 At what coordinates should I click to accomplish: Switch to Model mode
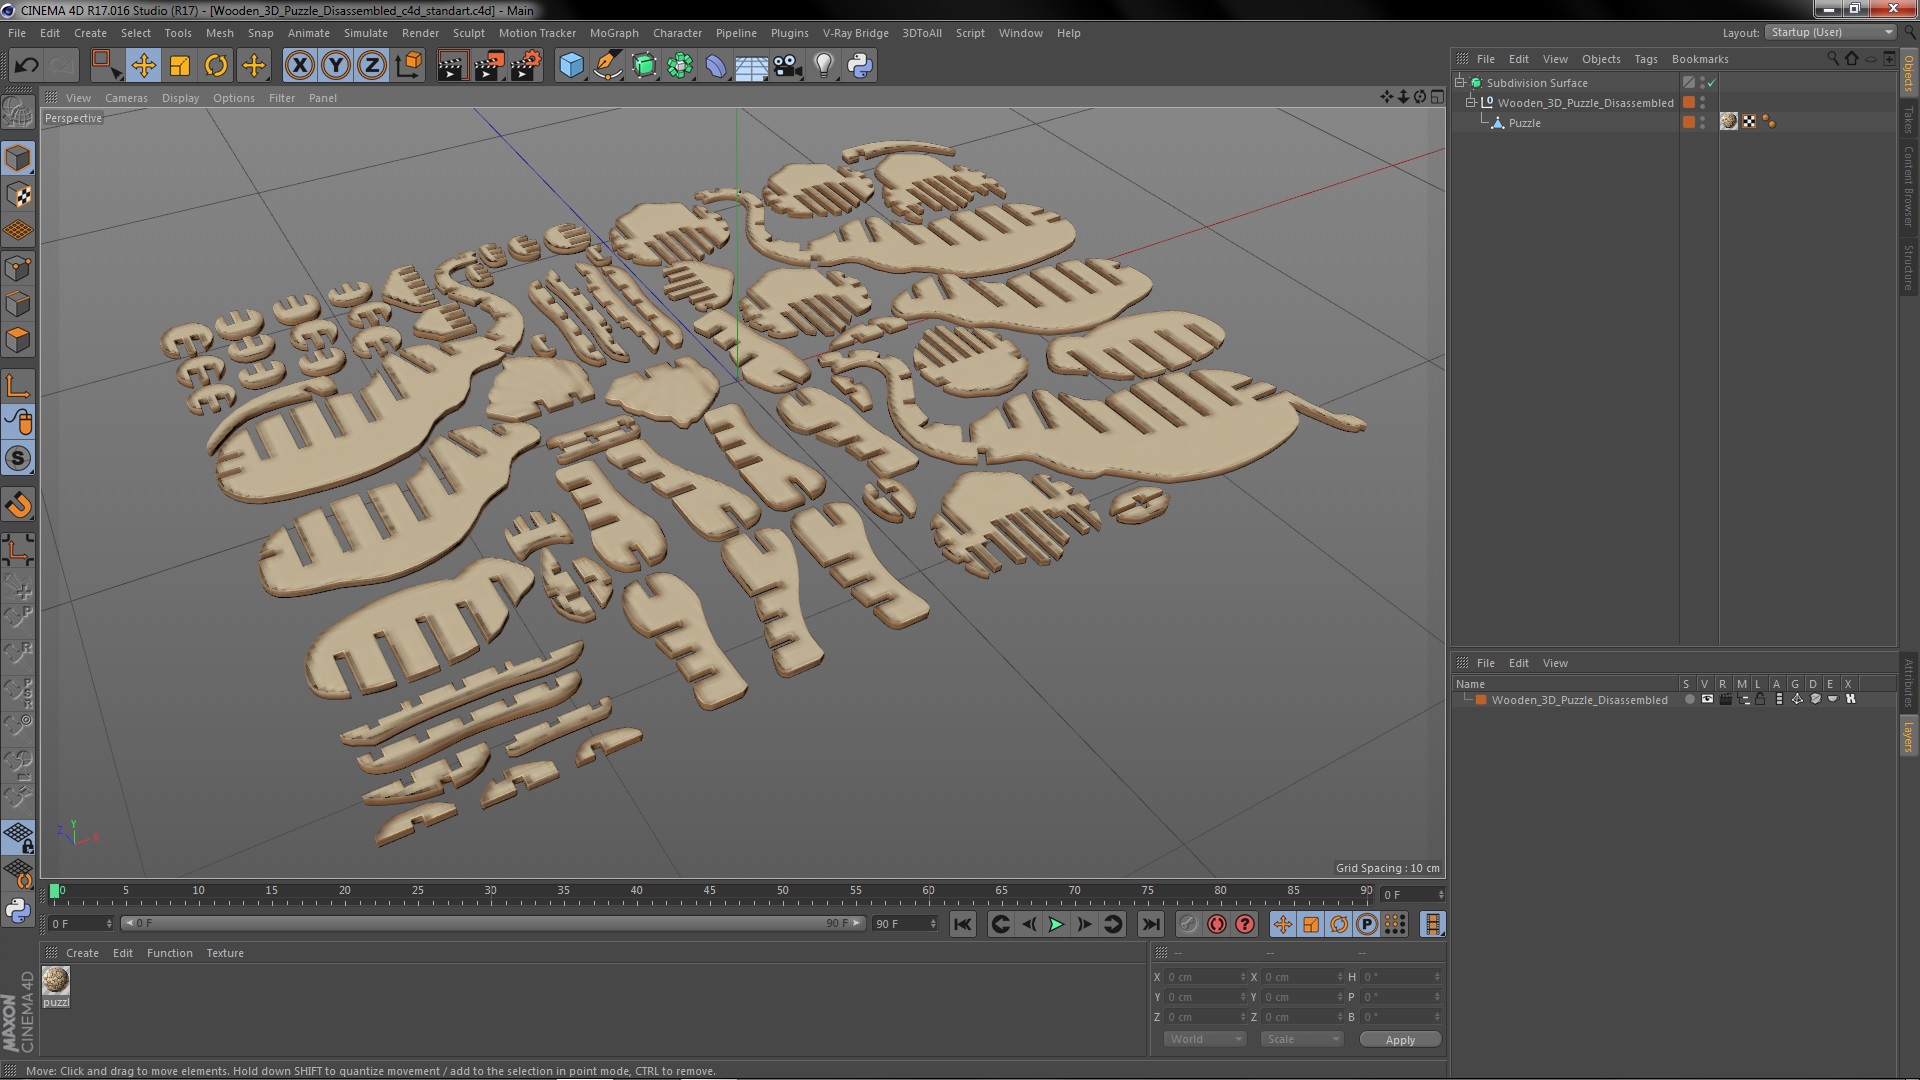click(x=18, y=158)
